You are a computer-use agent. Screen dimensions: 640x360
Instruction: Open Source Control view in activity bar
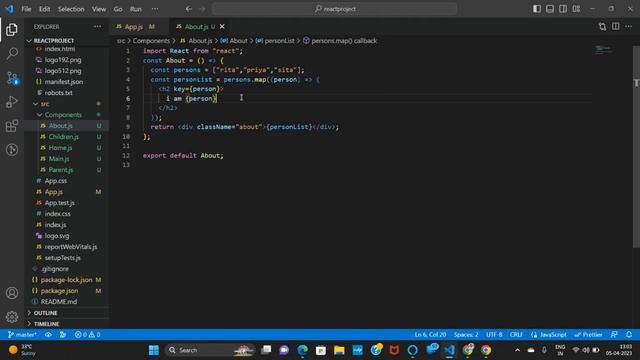click(x=12, y=78)
